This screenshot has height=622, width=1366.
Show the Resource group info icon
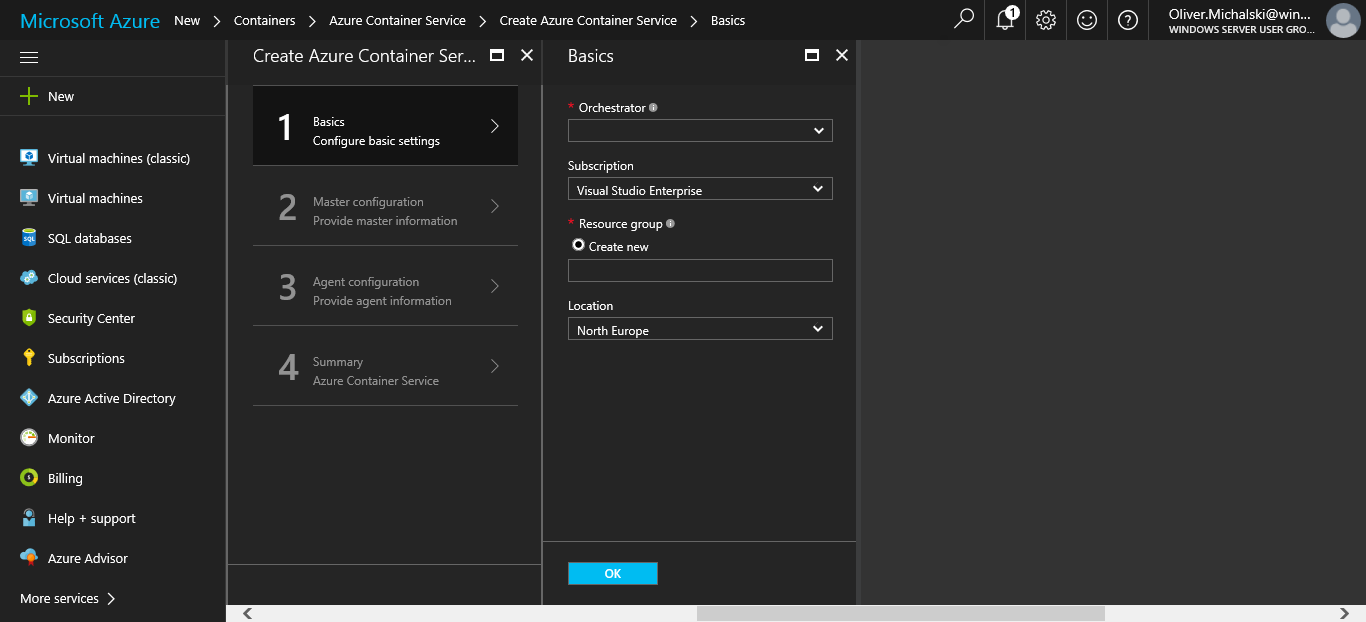(x=670, y=224)
